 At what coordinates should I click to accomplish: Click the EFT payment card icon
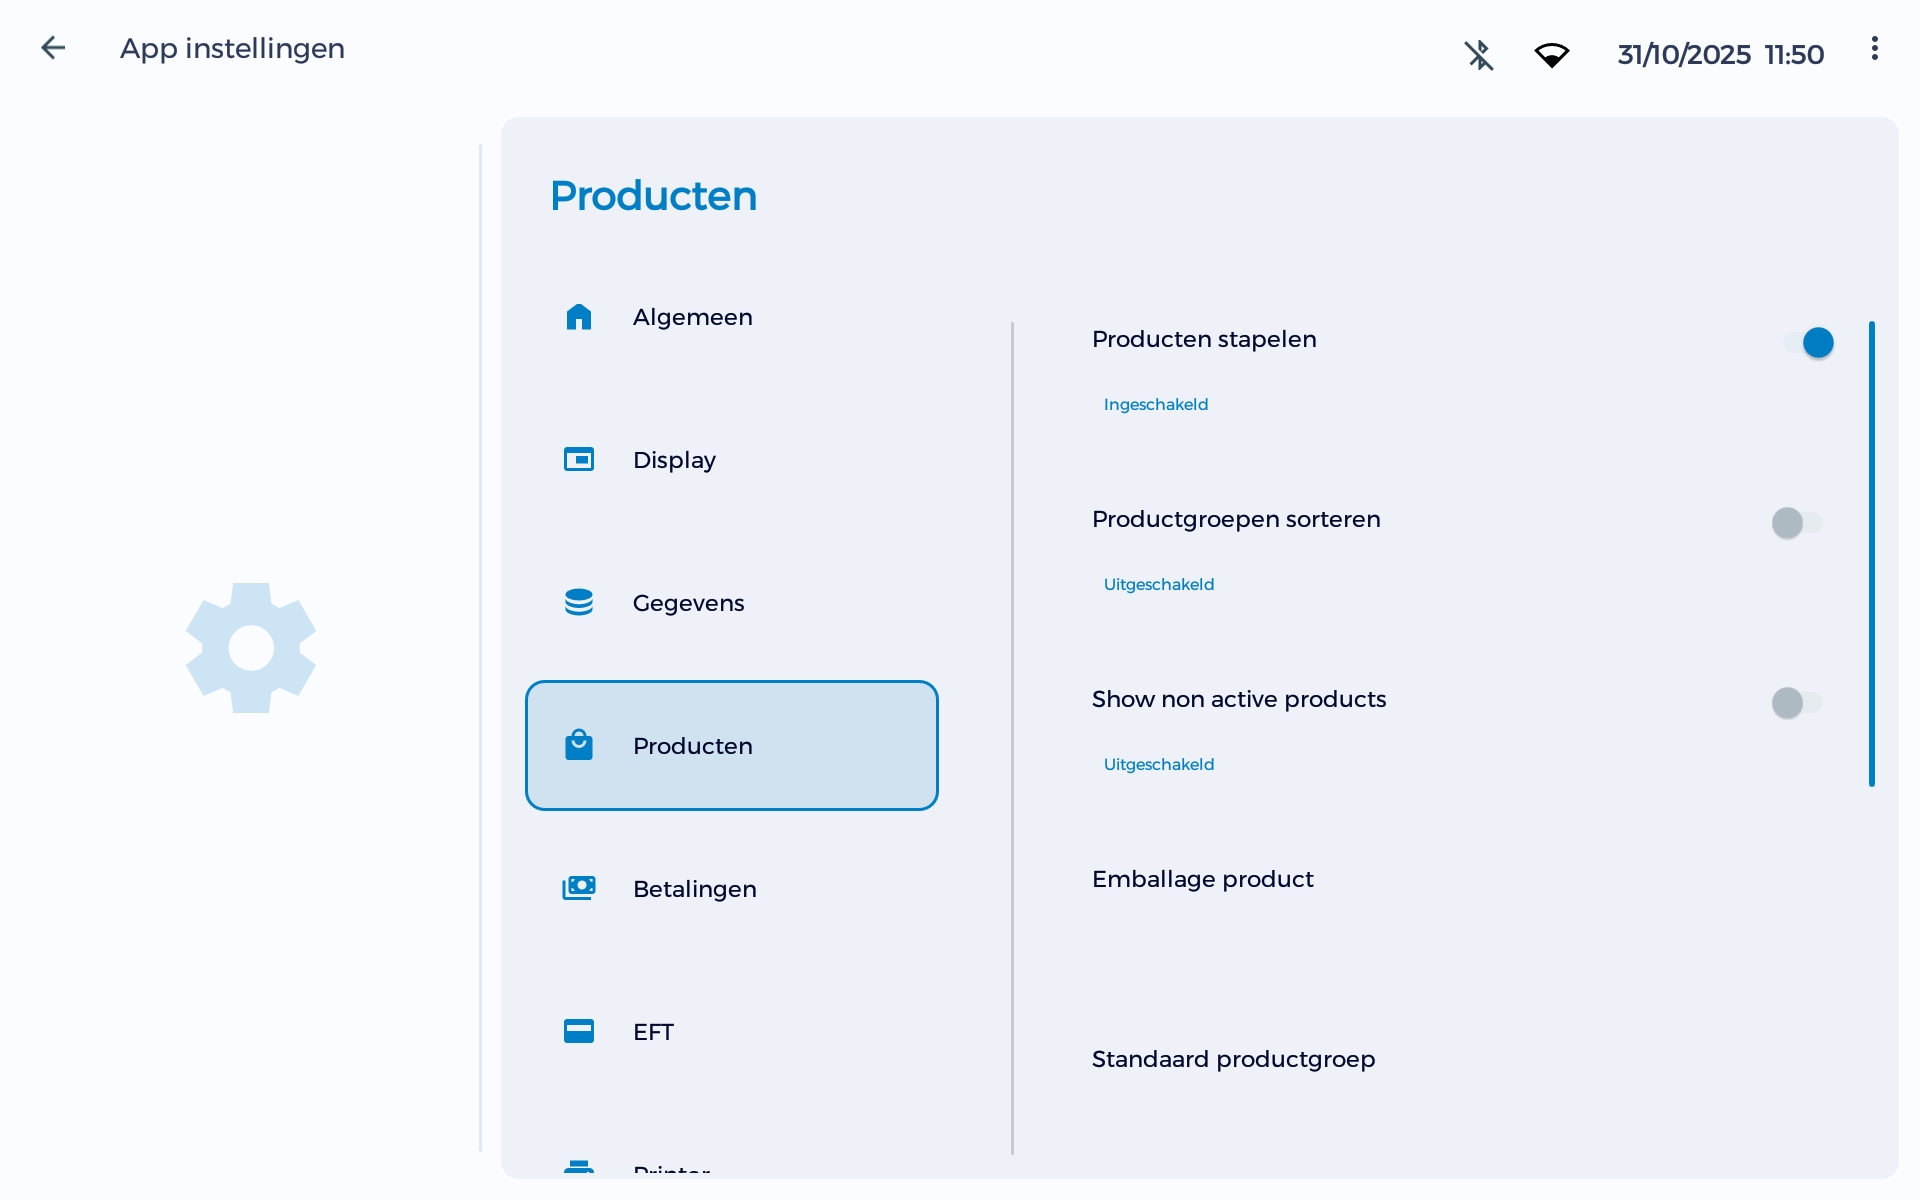[580, 1031]
